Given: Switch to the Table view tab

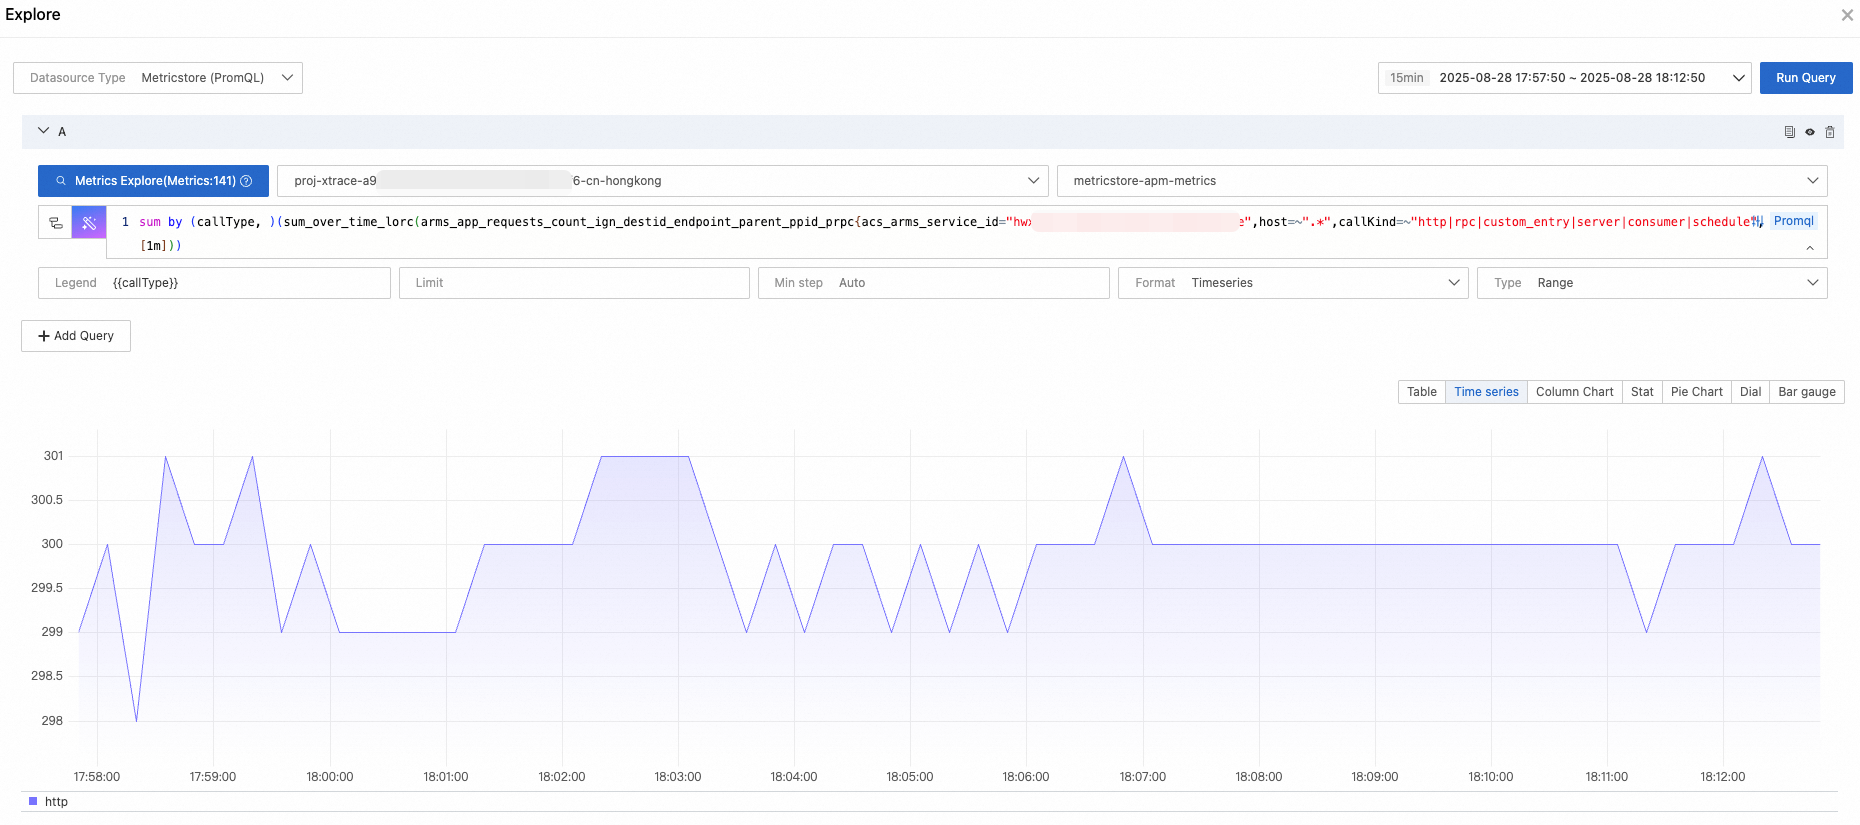Looking at the screenshot, I should (1421, 392).
